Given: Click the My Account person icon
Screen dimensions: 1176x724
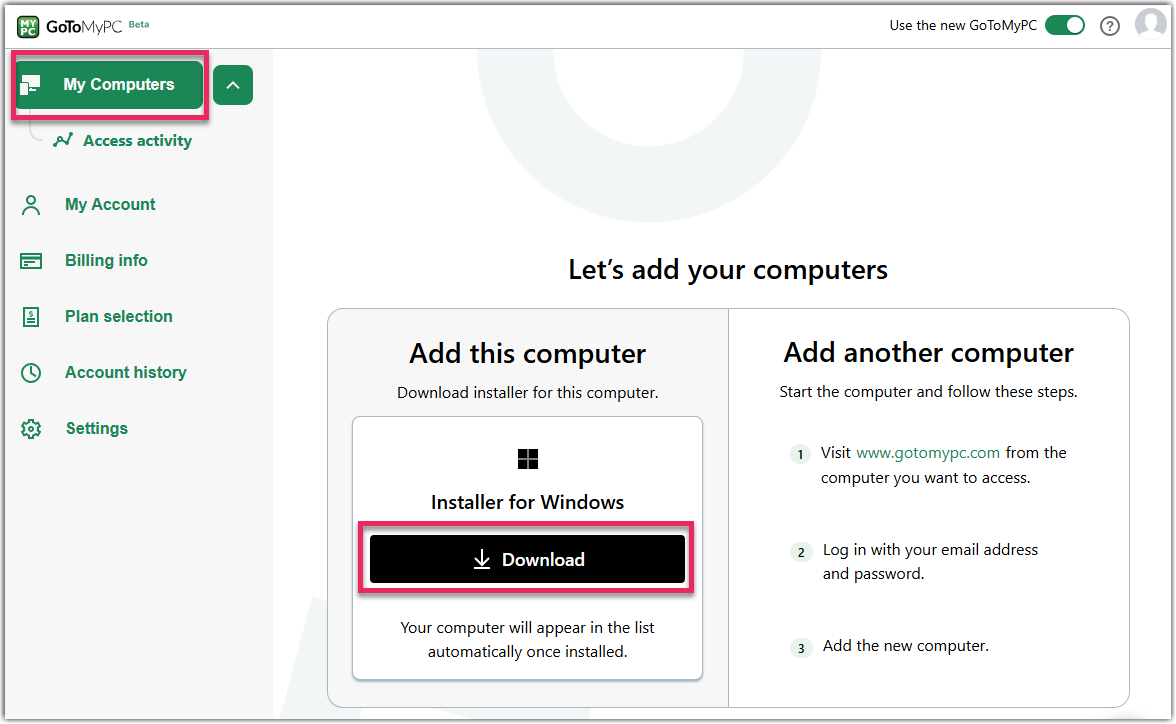Looking at the screenshot, I should (31, 205).
